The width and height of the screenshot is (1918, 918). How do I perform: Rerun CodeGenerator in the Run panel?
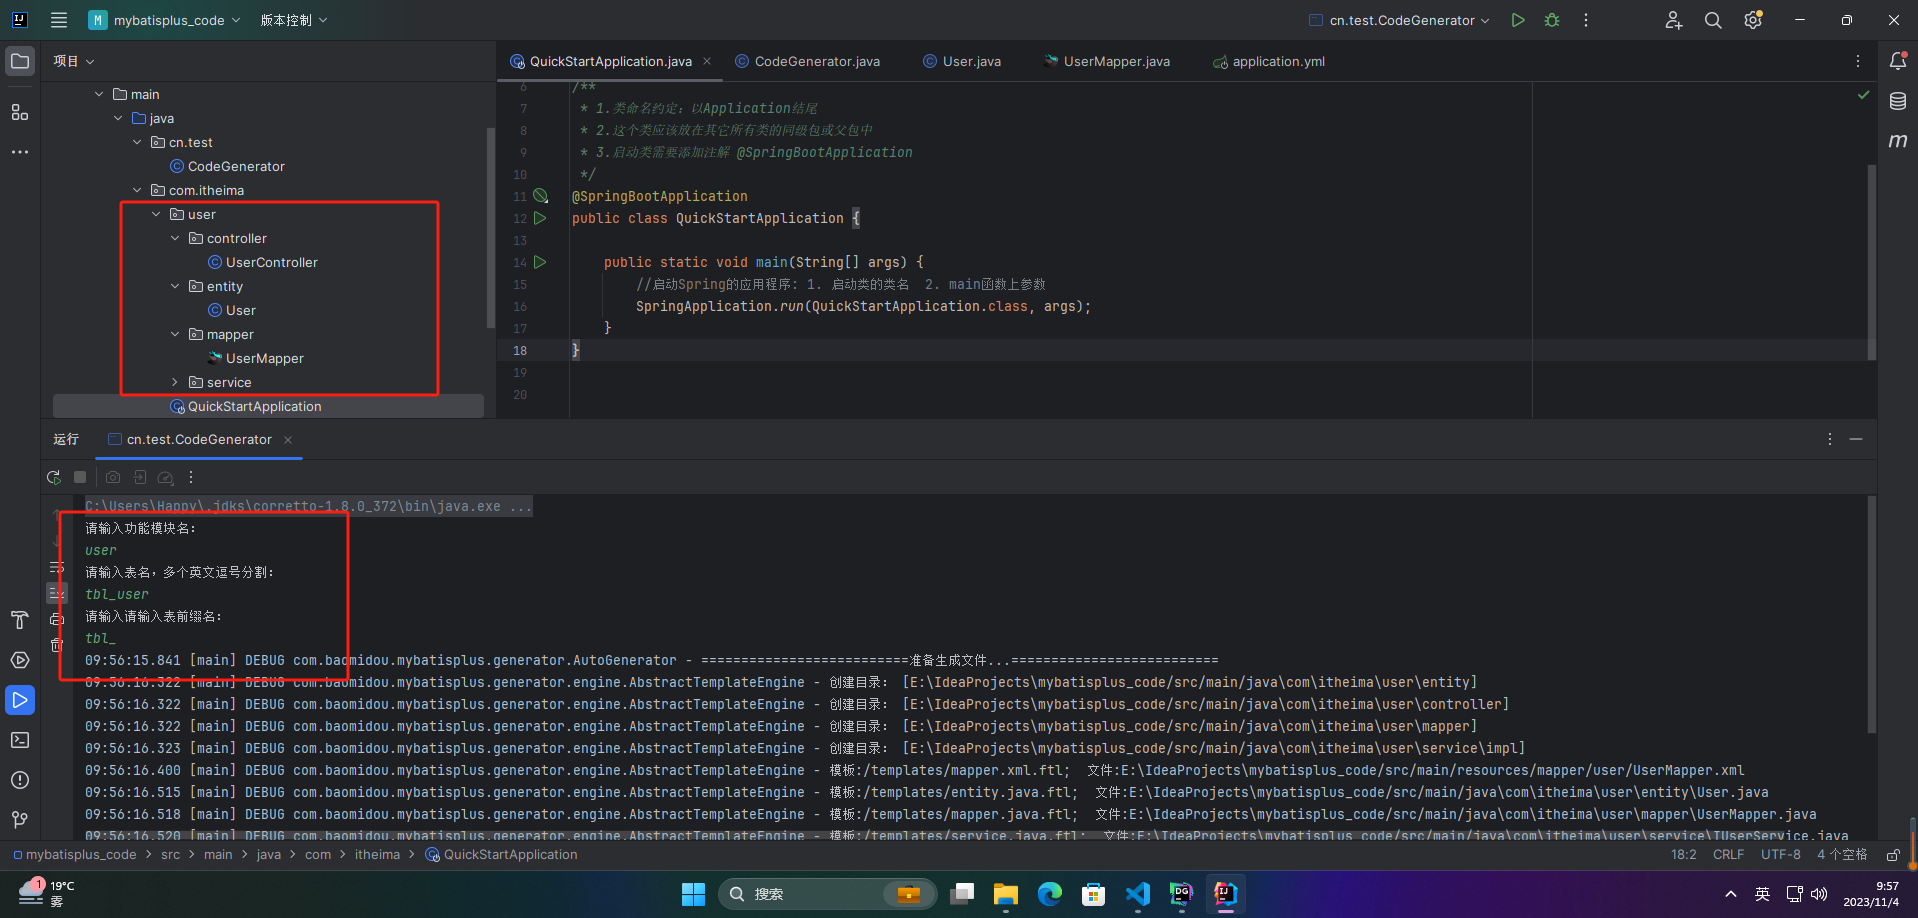(x=54, y=478)
